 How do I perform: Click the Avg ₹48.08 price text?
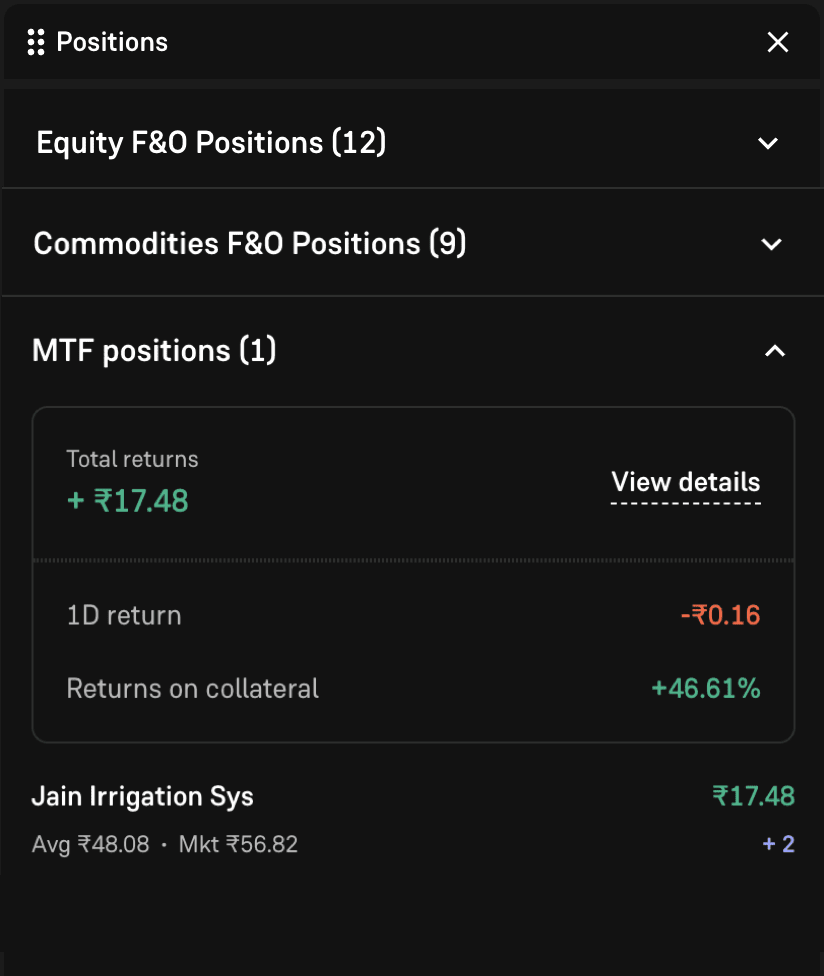pyautogui.click(x=91, y=845)
